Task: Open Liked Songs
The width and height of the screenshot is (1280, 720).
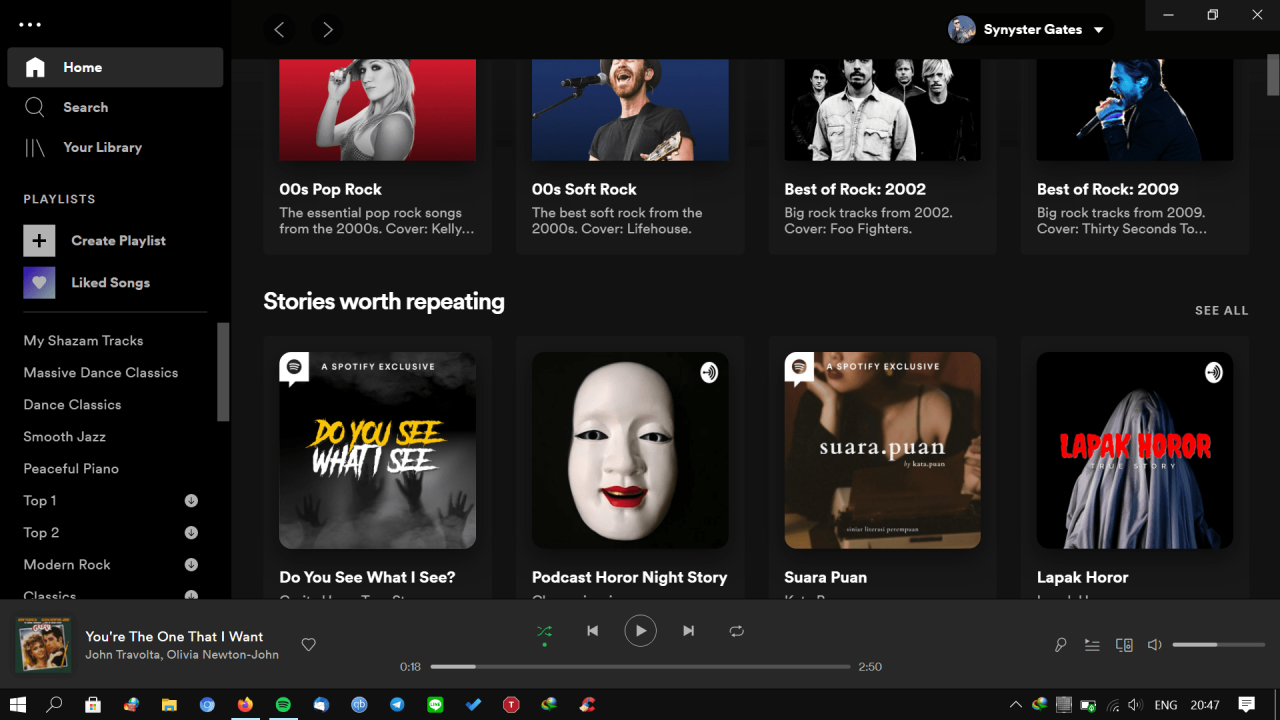Action: pos(87,283)
